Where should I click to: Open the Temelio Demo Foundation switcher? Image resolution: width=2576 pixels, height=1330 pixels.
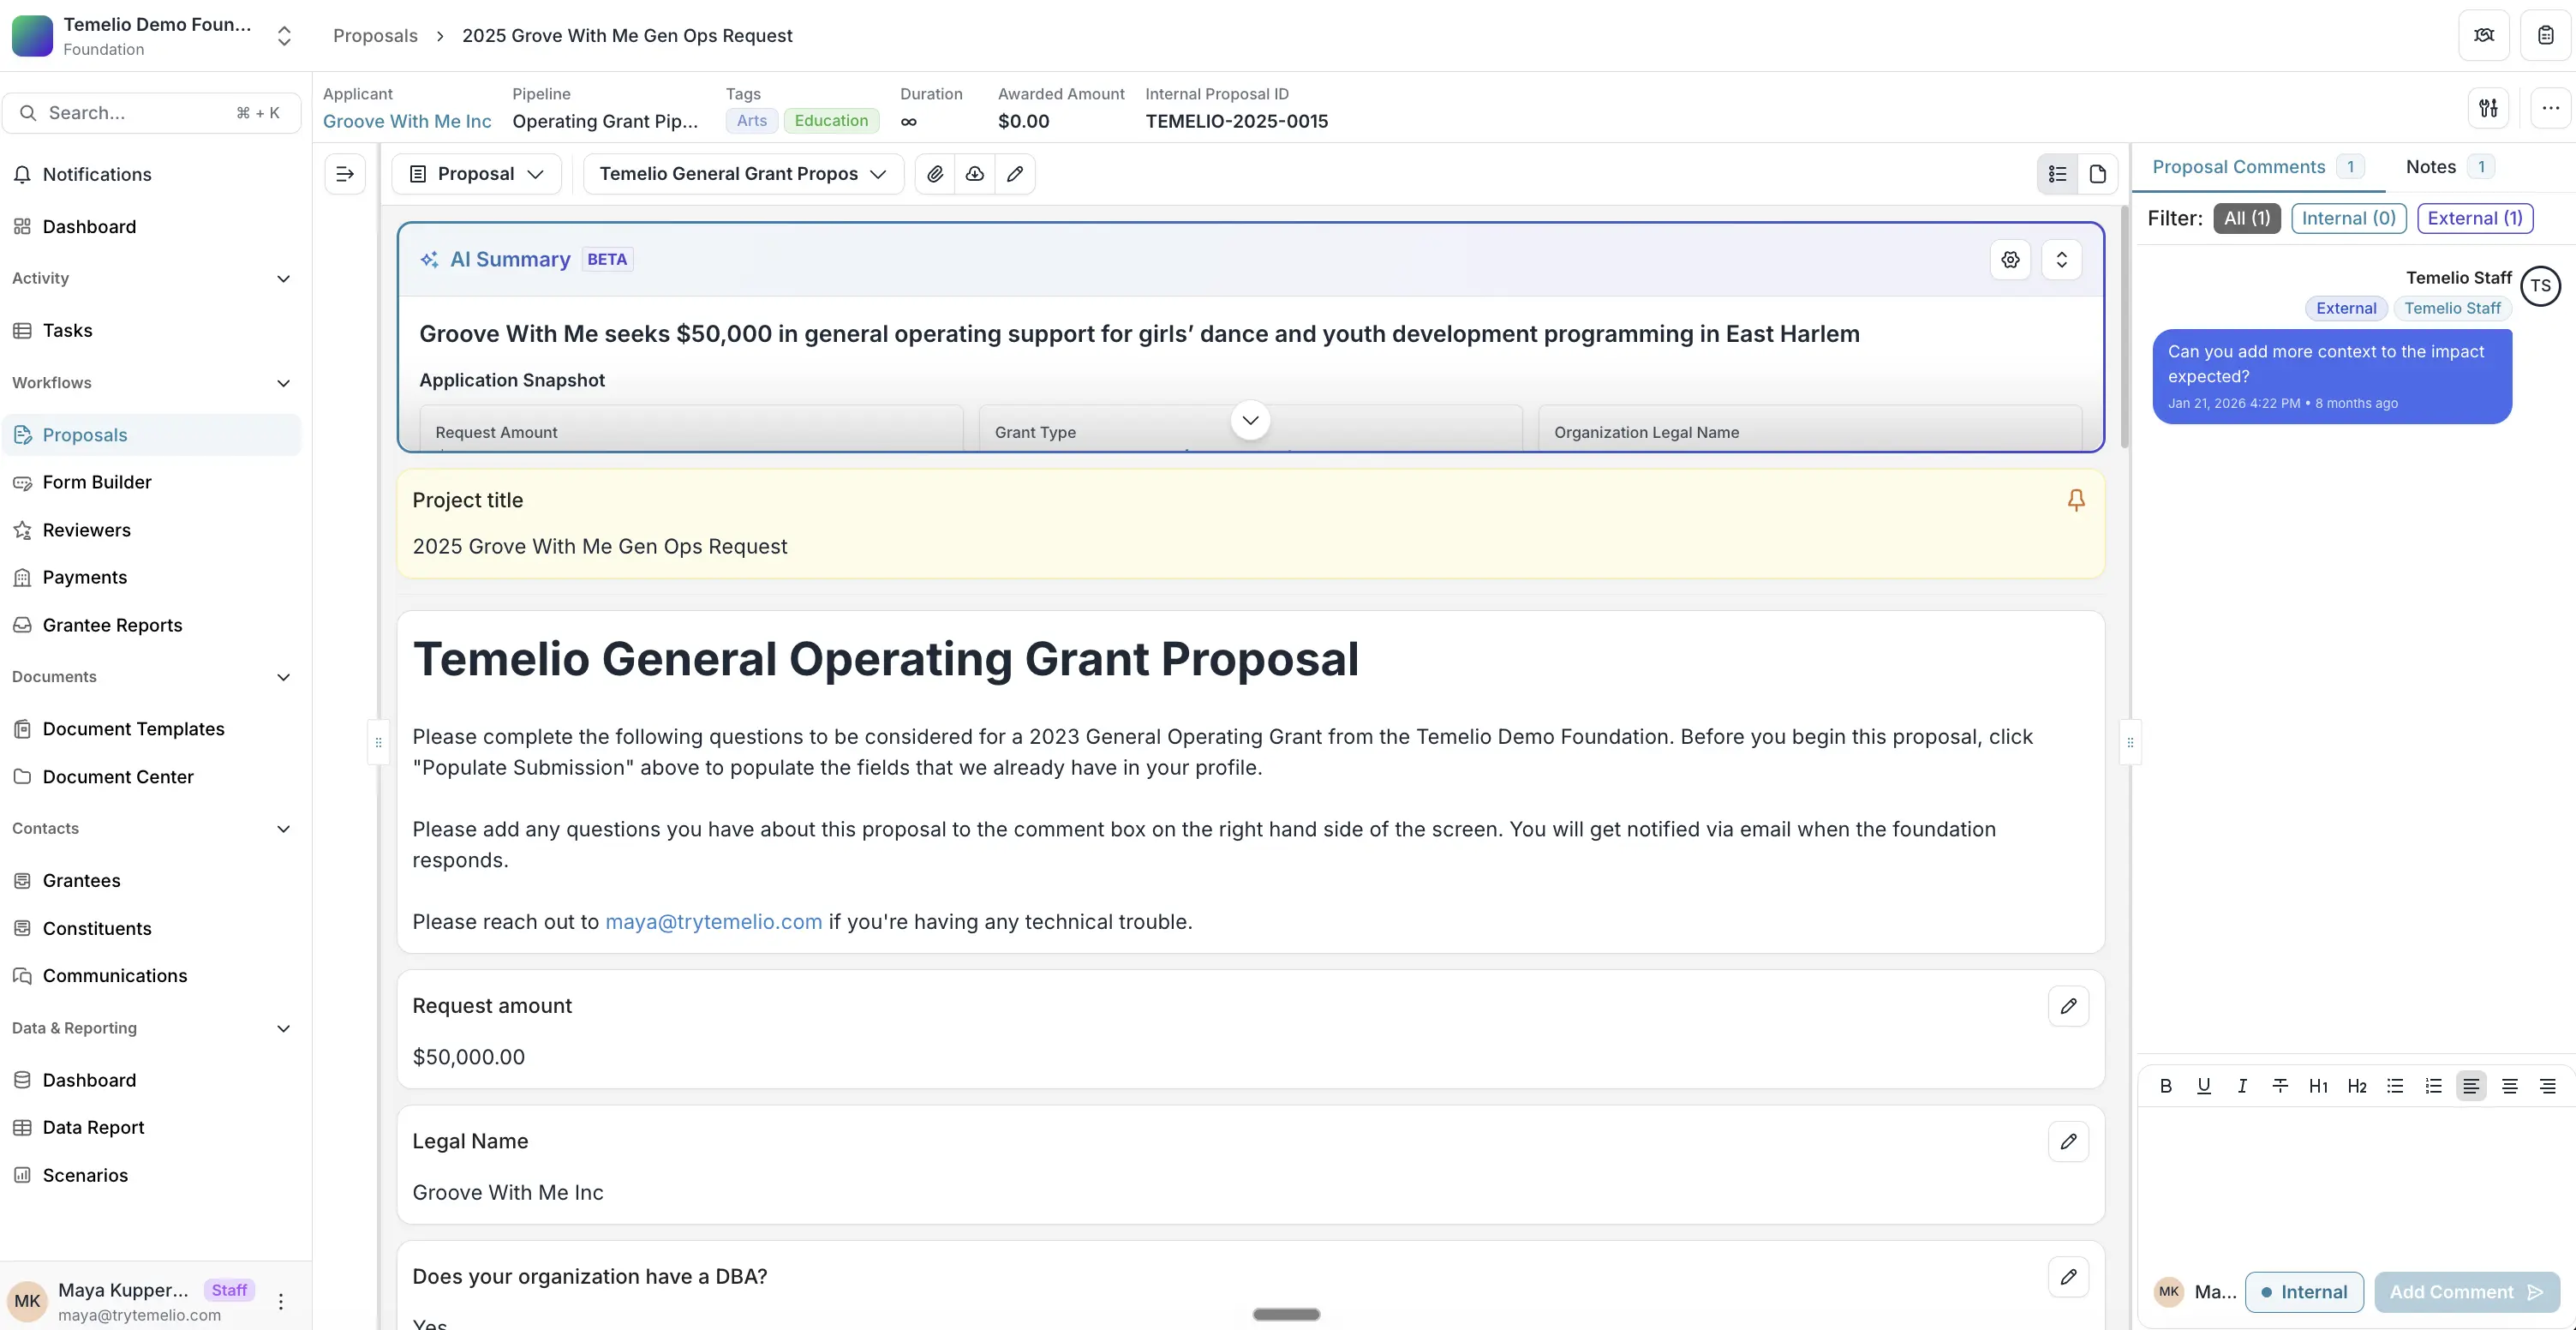(x=284, y=36)
